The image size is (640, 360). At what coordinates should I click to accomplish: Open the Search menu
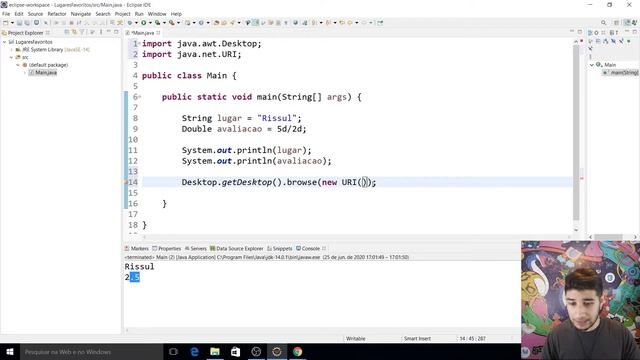tap(103, 14)
